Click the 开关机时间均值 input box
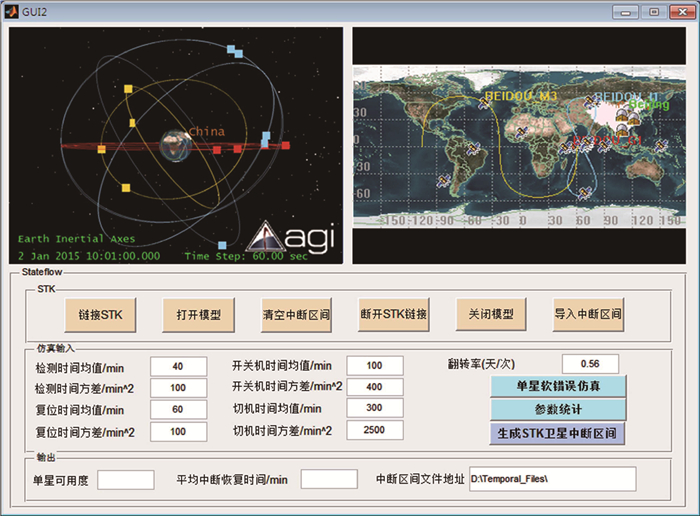Screen dimensions: 700x516 click(375, 365)
